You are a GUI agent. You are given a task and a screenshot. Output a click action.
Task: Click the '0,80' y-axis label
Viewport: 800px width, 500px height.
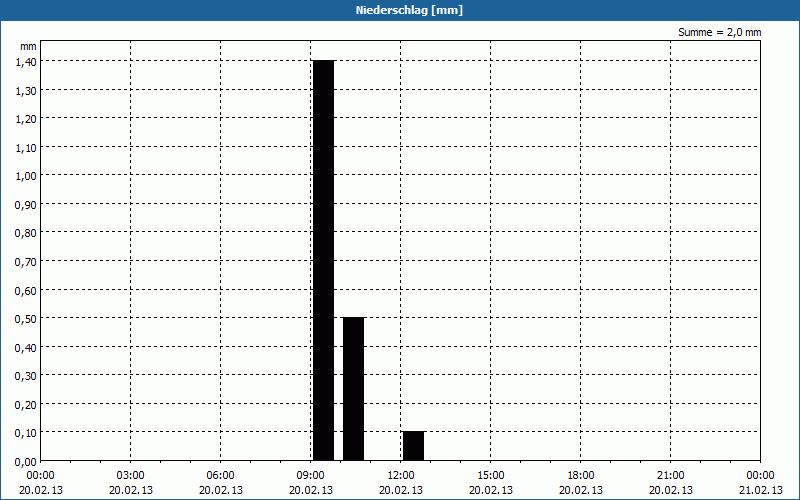[x=26, y=234]
